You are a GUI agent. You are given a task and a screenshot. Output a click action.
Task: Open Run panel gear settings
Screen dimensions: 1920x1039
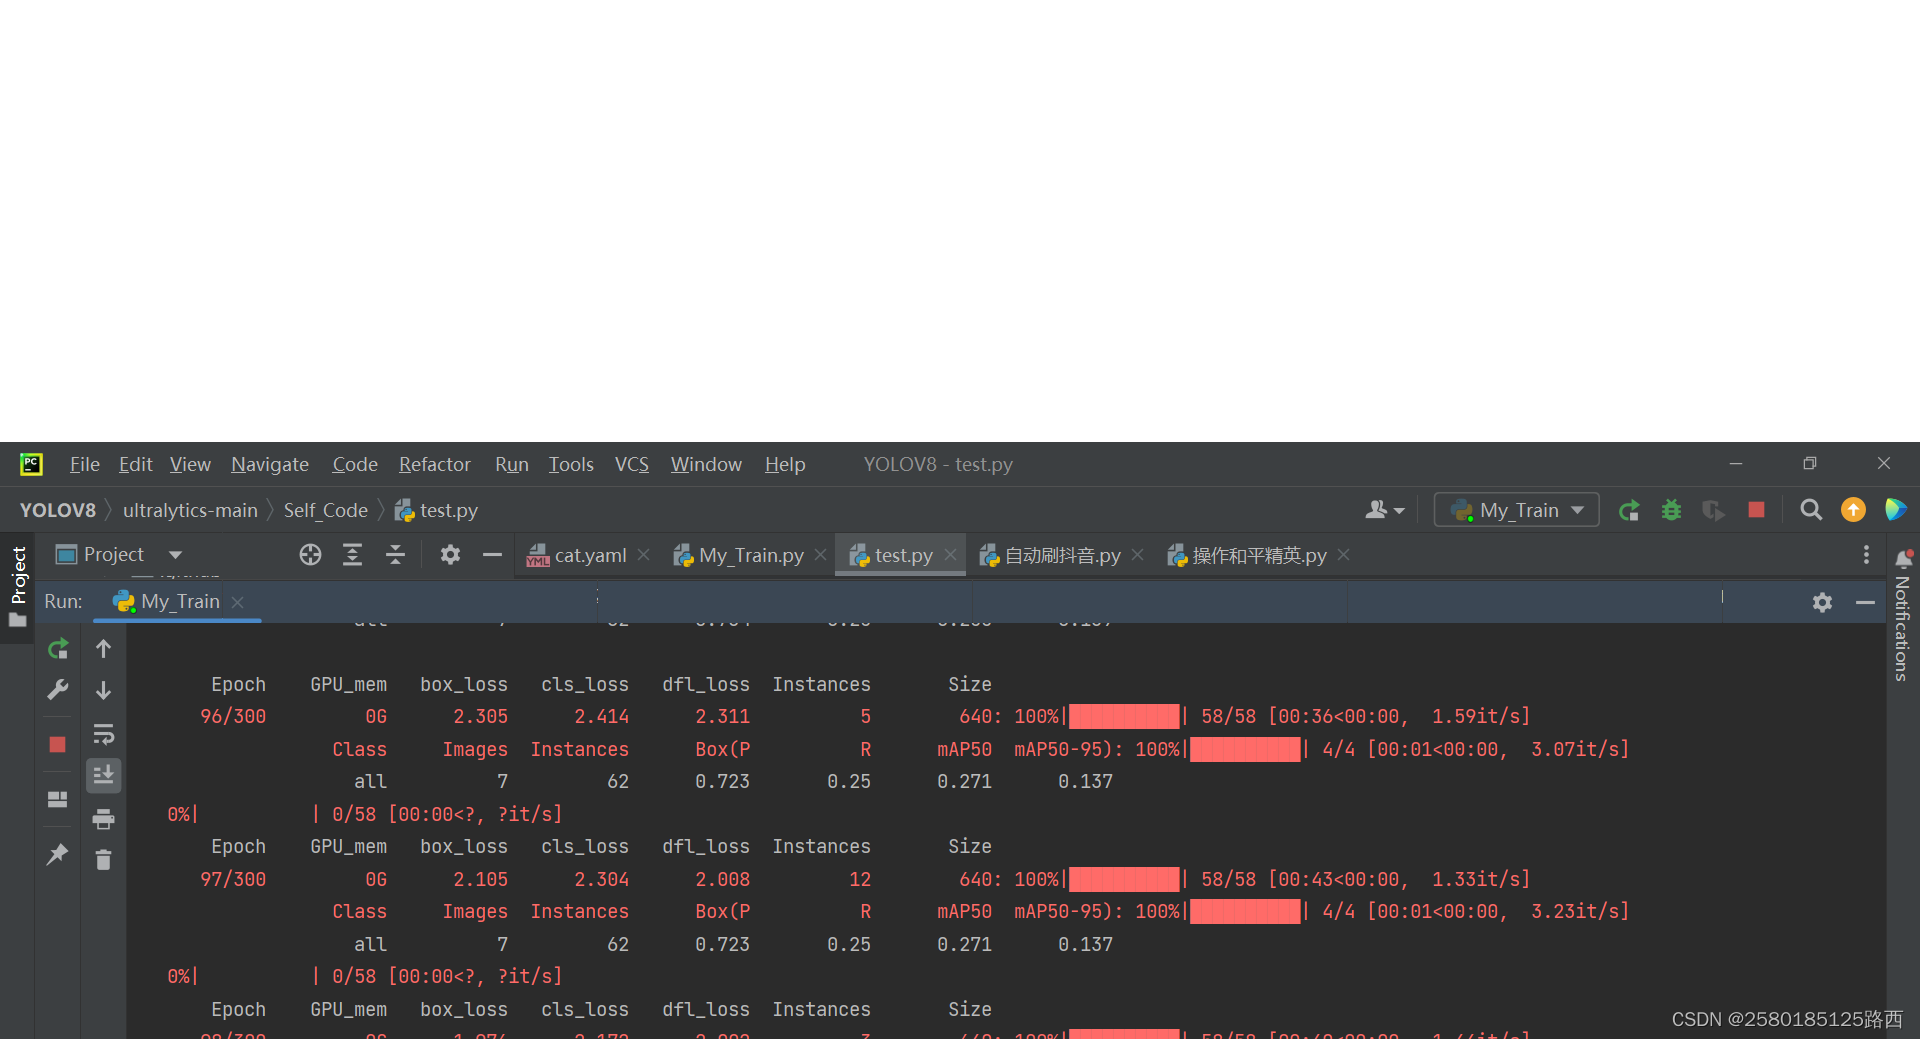(1822, 602)
